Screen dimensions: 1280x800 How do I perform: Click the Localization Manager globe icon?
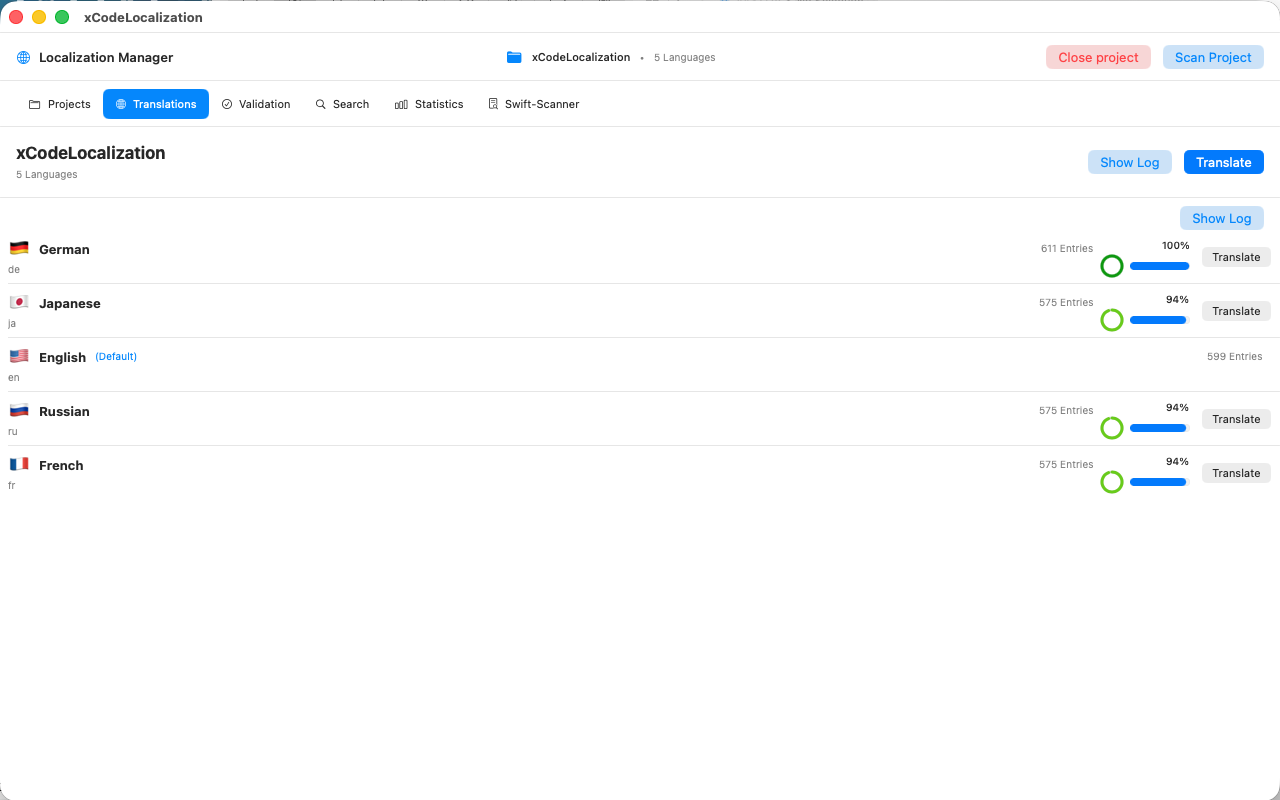click(x=23, y=57)
